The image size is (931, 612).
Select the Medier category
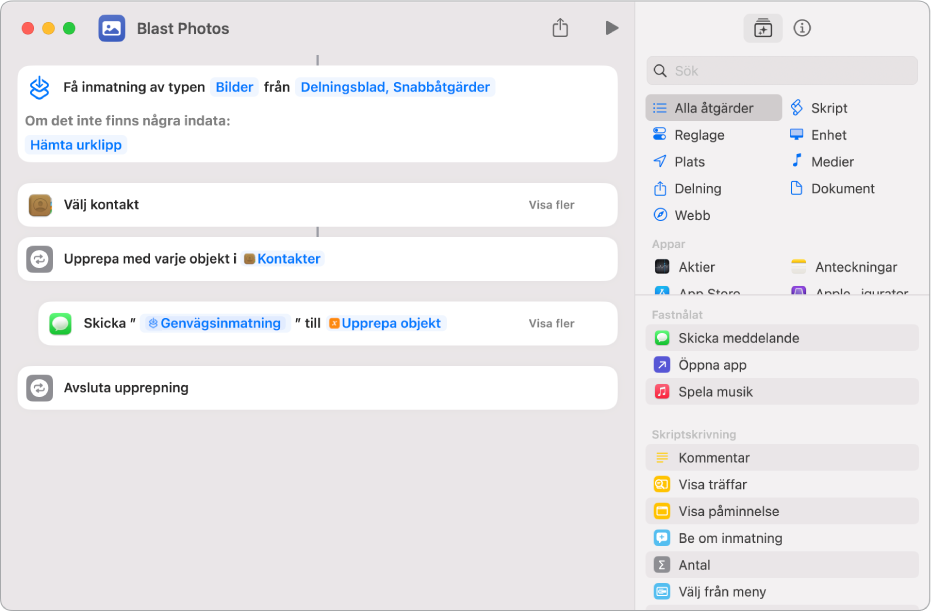pyautogui.click(x=822, y=161)
